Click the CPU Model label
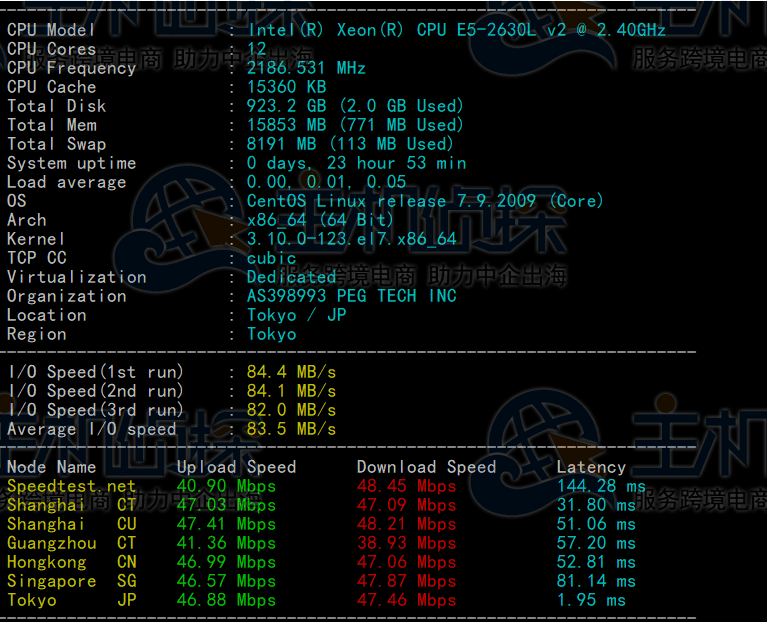Image resolution: width=767 pixels, height=622 pixels. coord(51,30)
